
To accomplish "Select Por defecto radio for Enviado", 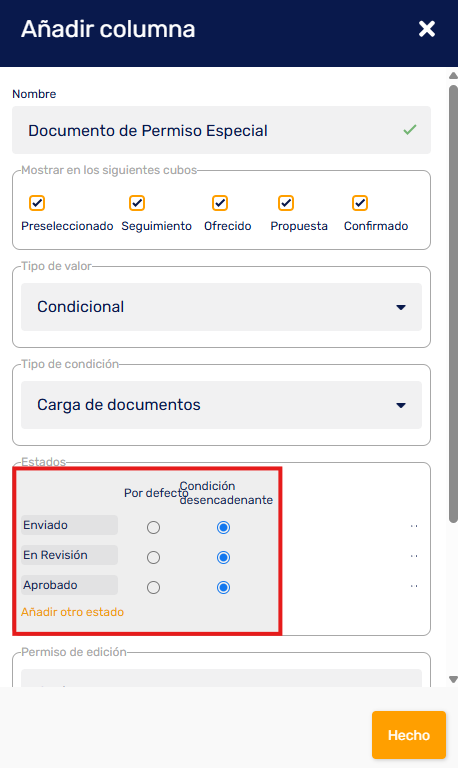I will coord(153,528).
